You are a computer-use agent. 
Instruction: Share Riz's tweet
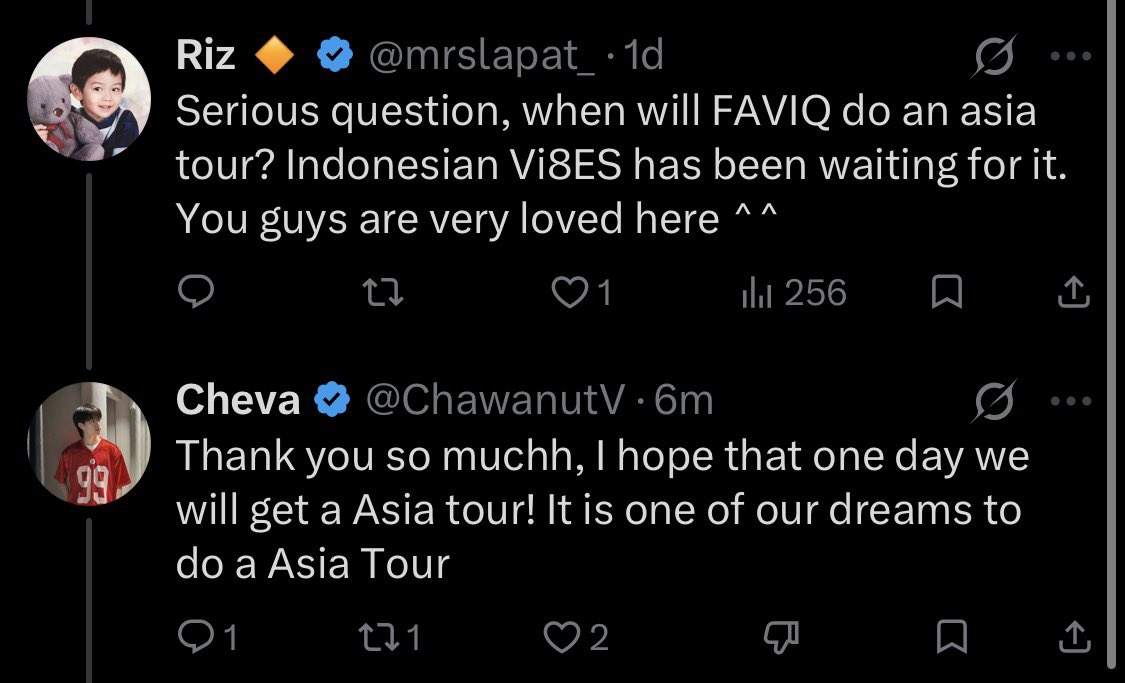click(1074, 293)
